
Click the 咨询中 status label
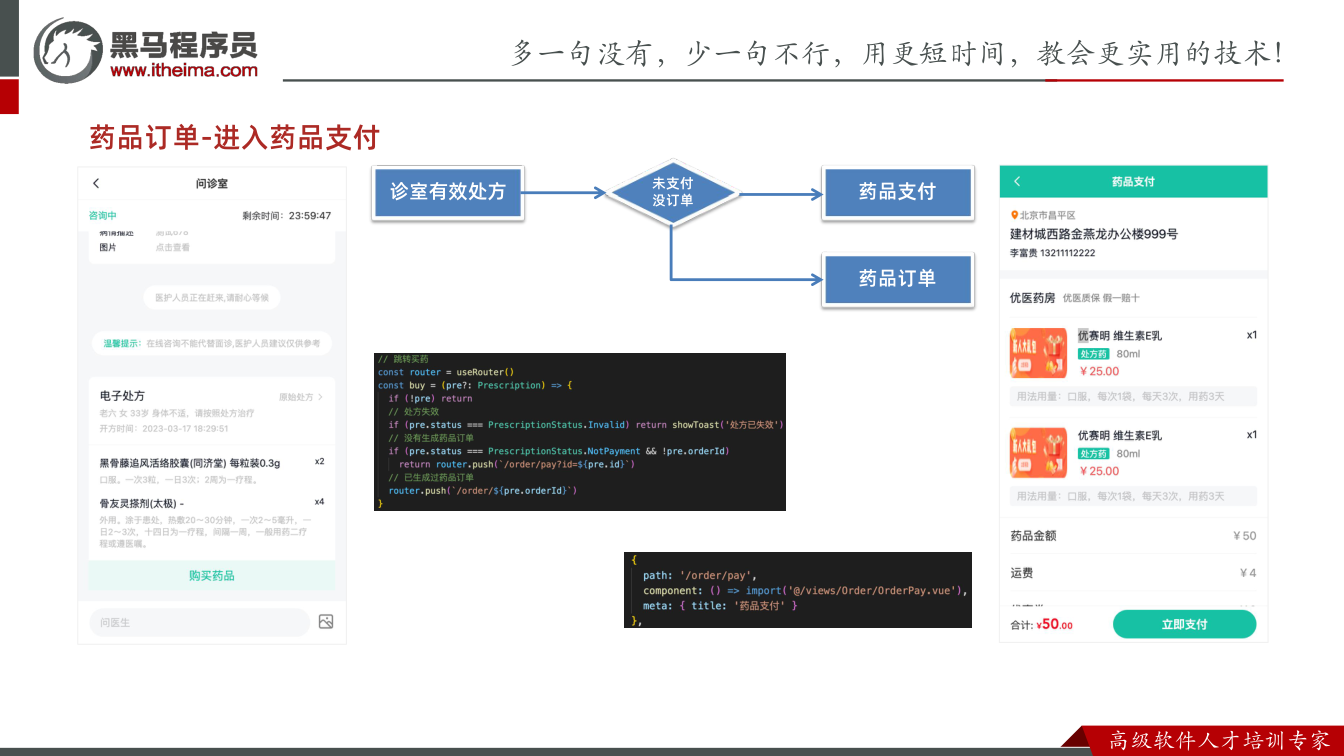coord(103,216)
